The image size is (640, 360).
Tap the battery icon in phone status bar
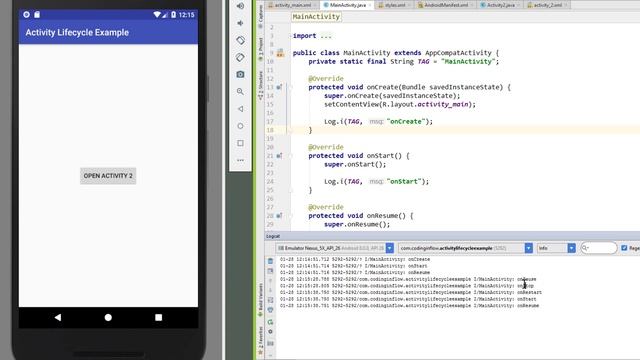[173, 15]
